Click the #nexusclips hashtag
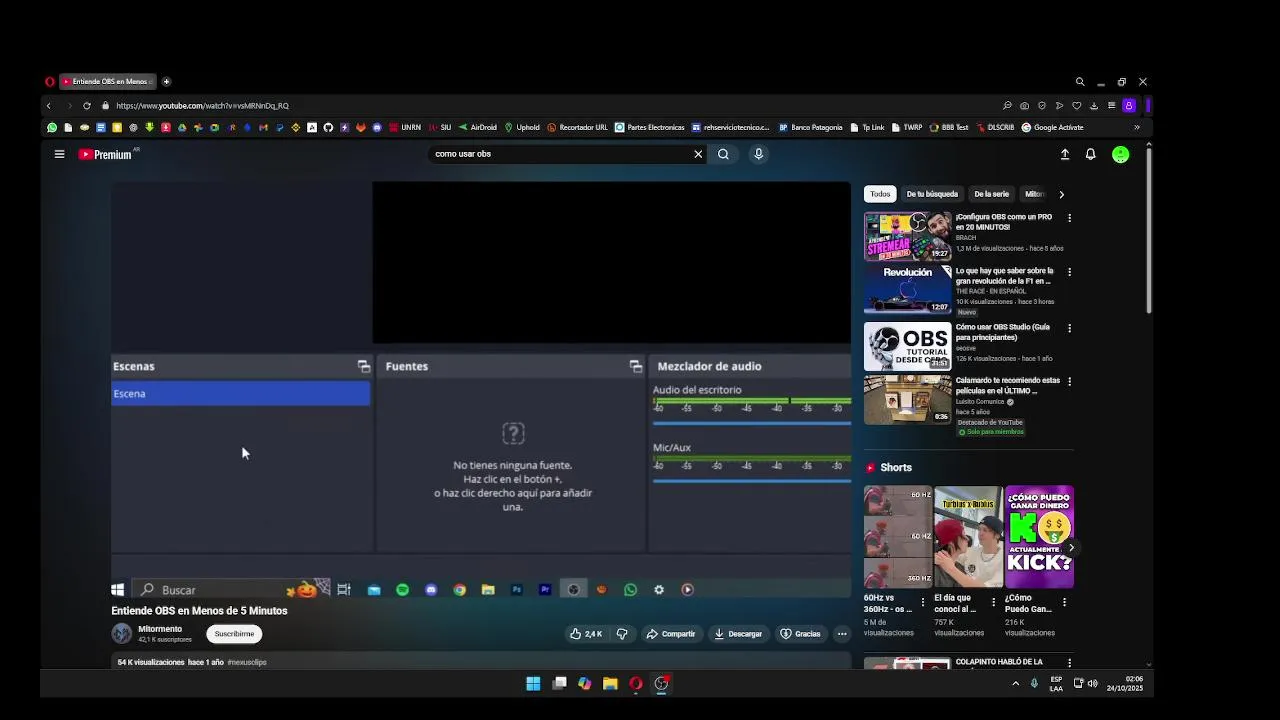Image resolution: width=1280 pixels, height=720 pixels. coord(247,662)
